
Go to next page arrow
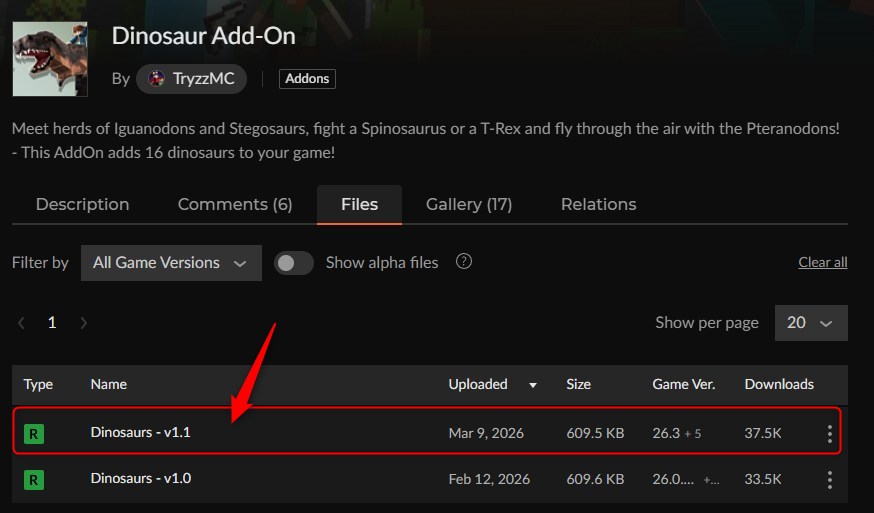(84, 323)
